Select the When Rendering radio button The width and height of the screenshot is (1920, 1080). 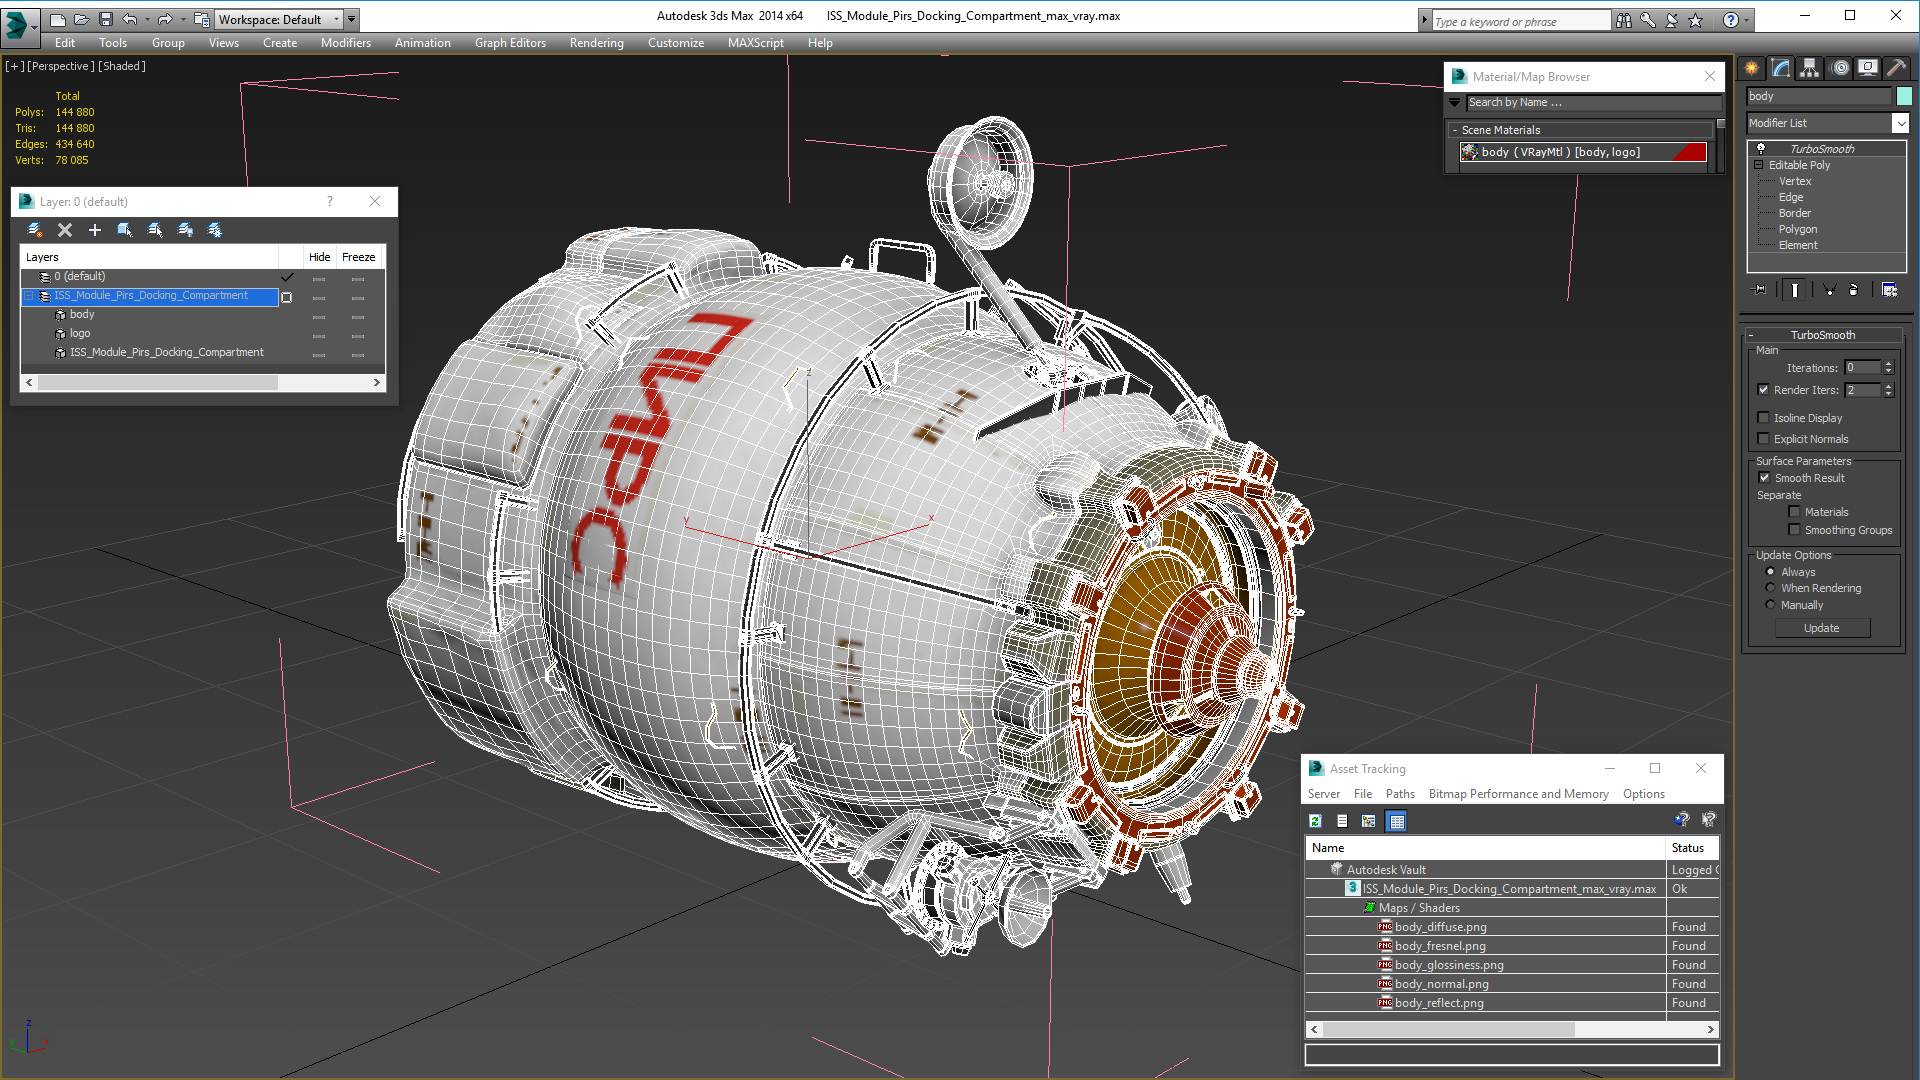(x=1770, y=588)
